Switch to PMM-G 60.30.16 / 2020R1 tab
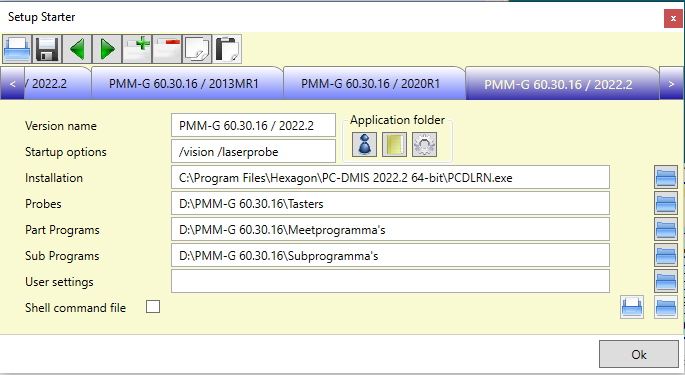This screenshot has width=685, height=375. 374,83
